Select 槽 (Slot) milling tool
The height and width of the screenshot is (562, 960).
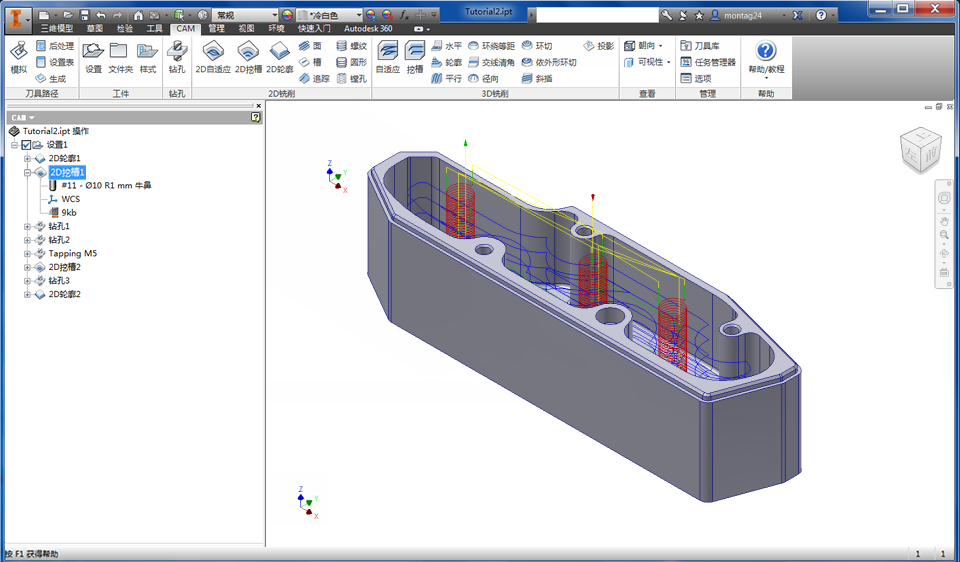310,62
